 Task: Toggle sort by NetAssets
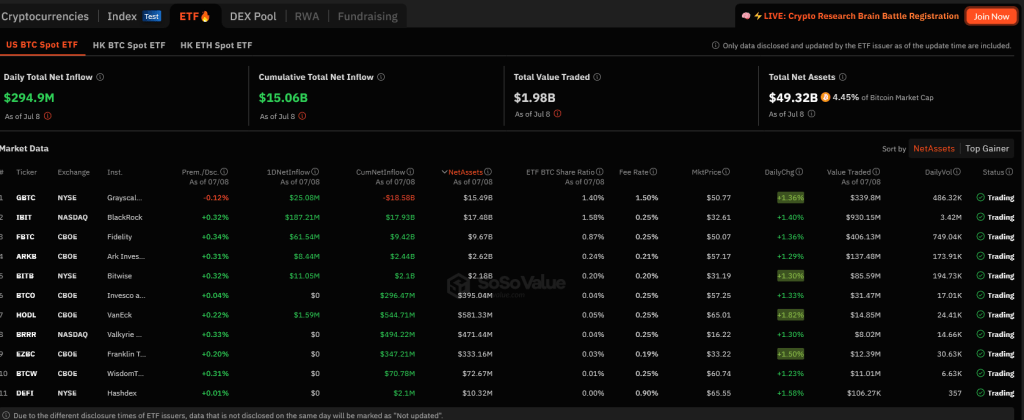coord(933,148)
